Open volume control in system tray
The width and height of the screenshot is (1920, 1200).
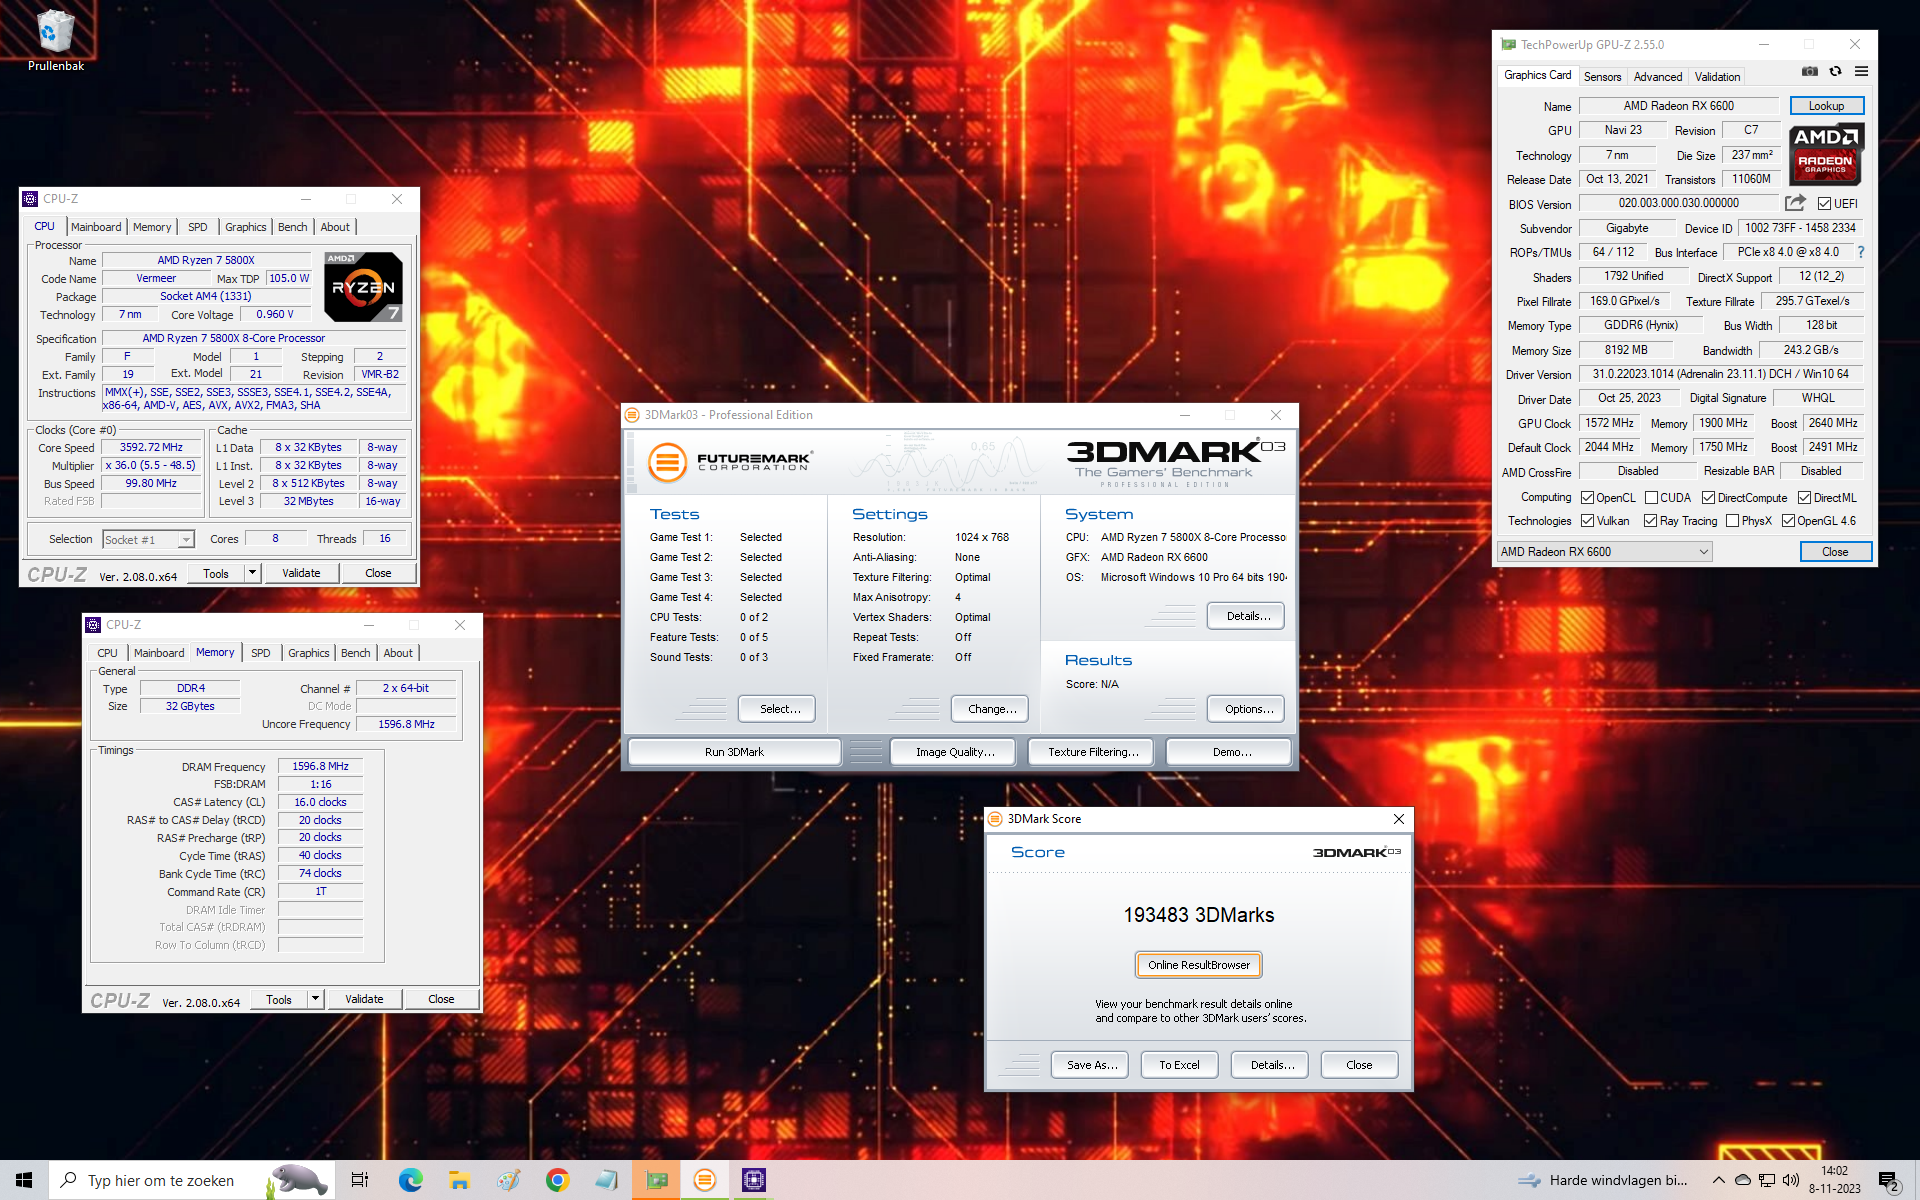[1791, 1180]
